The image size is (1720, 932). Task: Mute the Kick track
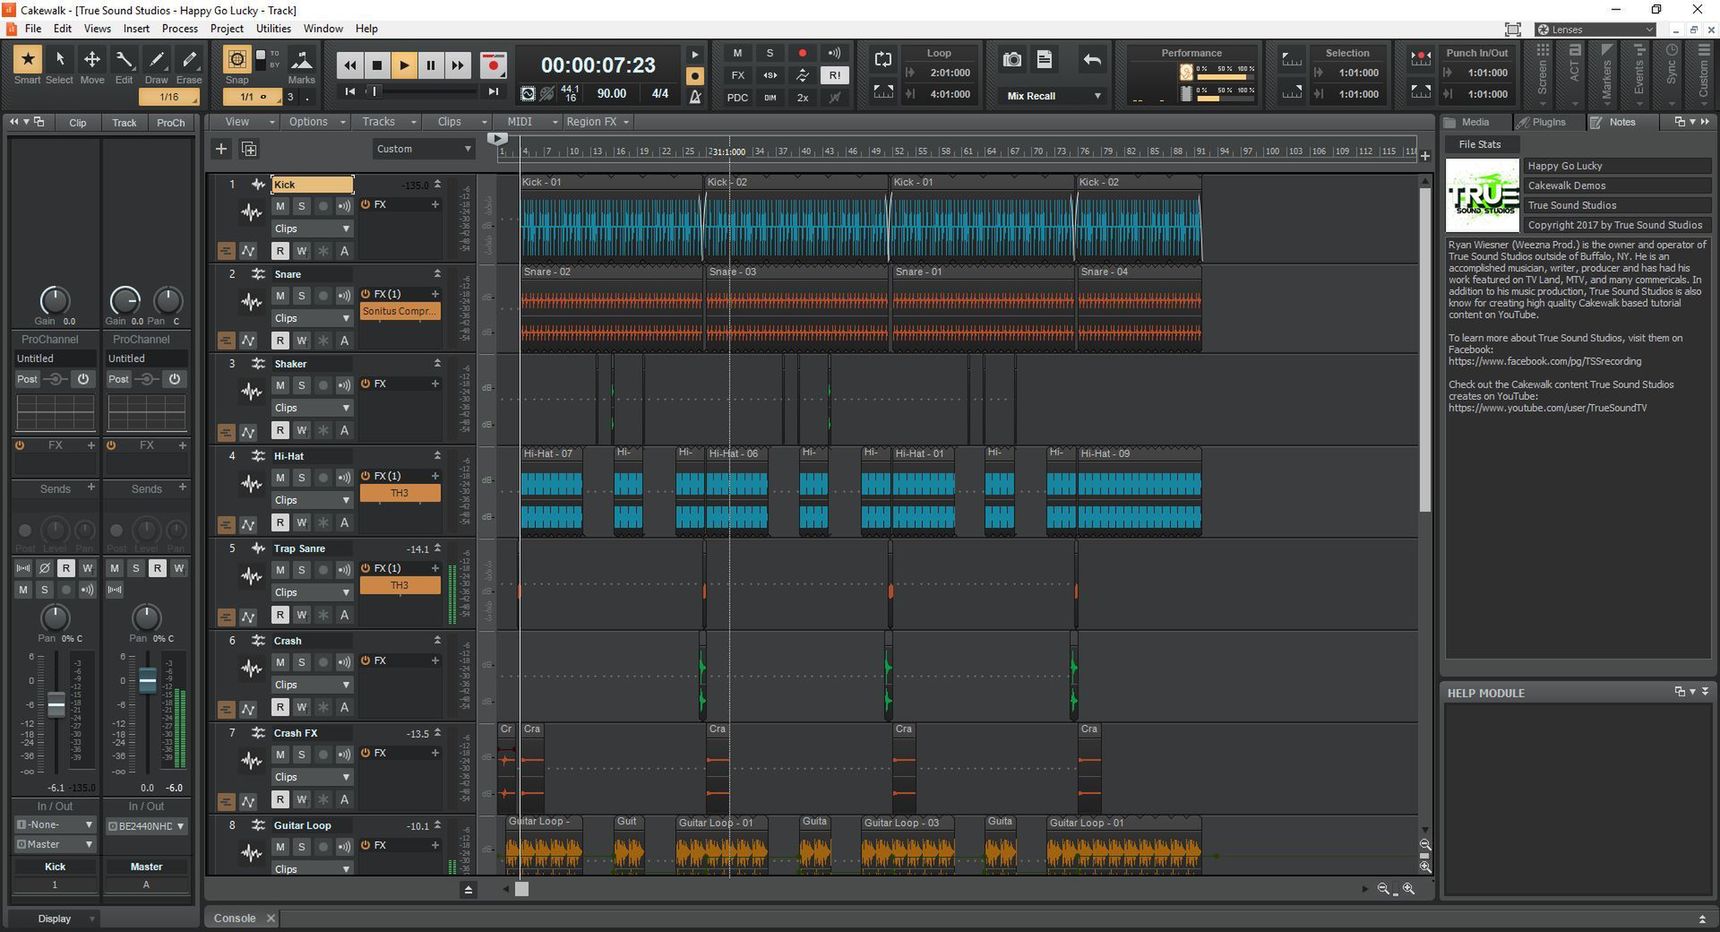(x=280, y=206)
